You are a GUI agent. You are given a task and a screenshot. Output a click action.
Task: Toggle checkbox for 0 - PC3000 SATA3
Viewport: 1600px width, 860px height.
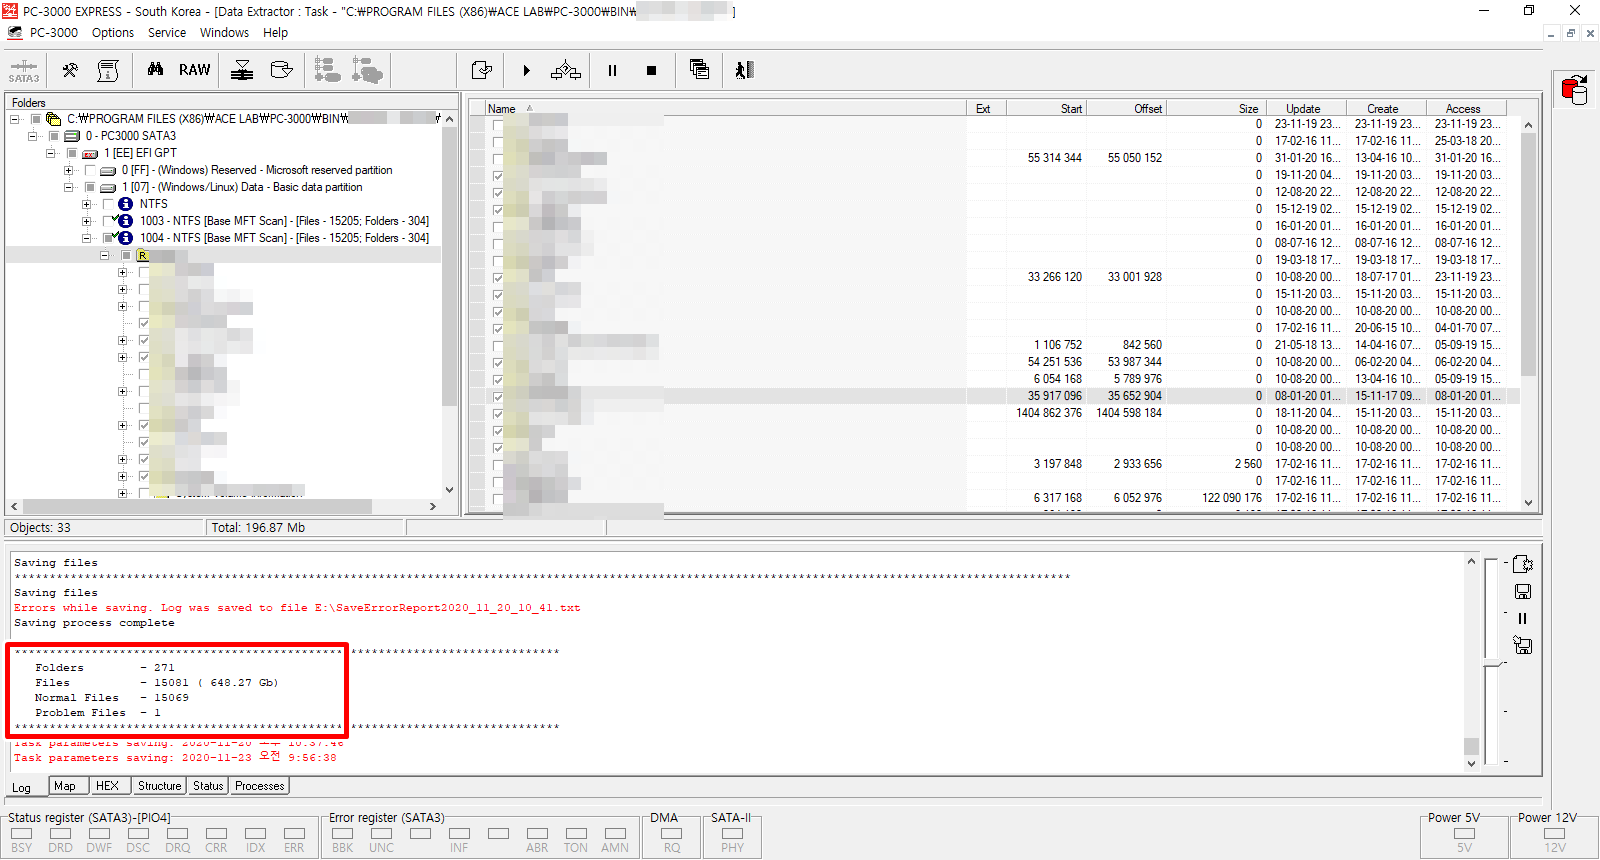click(54, 136)
